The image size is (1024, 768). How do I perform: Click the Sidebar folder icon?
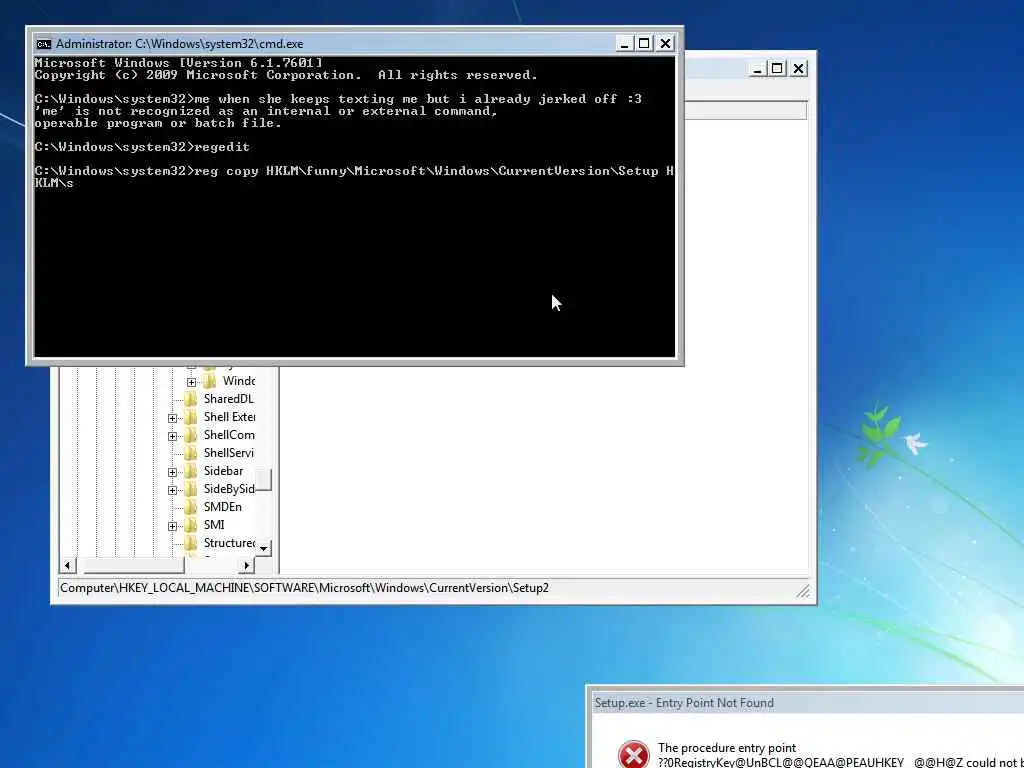[191, 471]
